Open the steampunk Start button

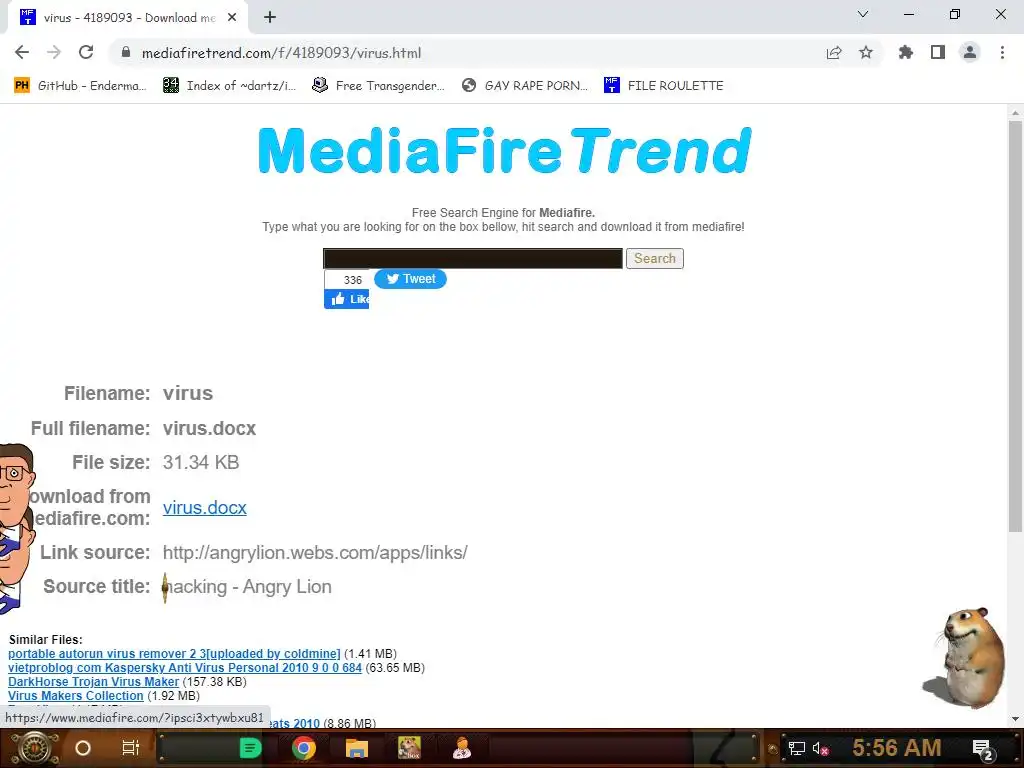pos(33,748)
